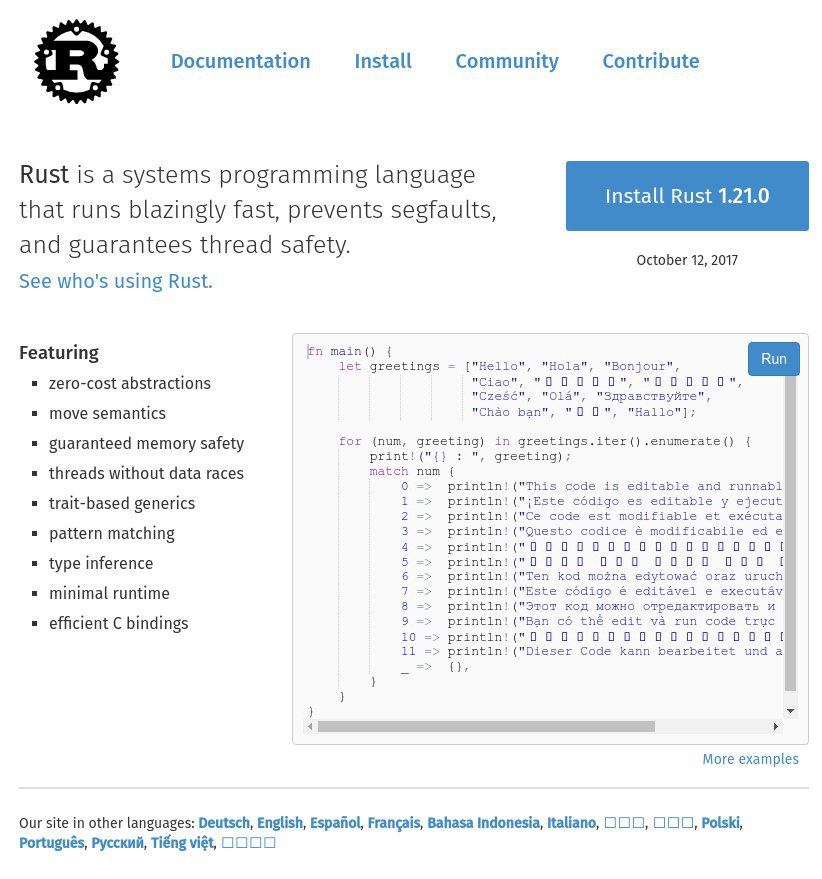Click the 'let greetings' code line

pyautogui.click(x=509, y=367)
